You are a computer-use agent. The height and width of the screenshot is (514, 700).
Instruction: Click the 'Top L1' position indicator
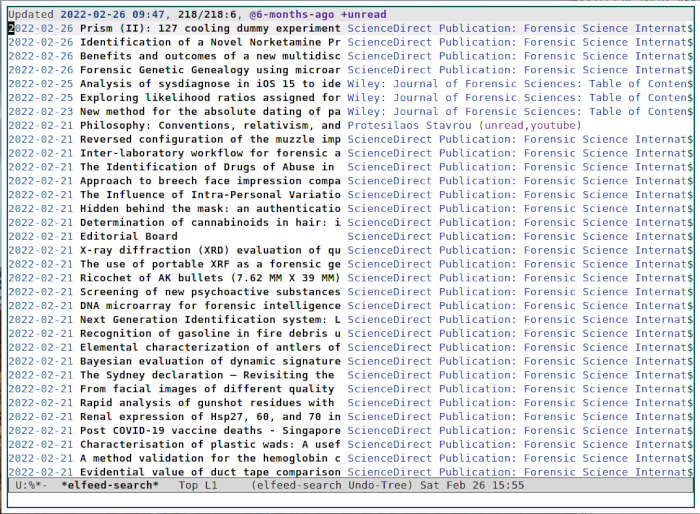point(198,485)
